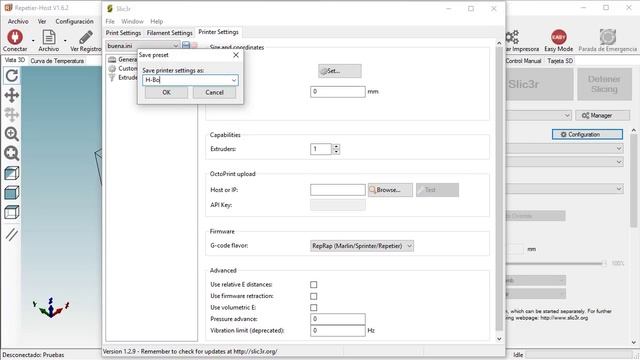
Task: Click the Slic3r slice button in Repetier
Action: click(x=539, y=84)
